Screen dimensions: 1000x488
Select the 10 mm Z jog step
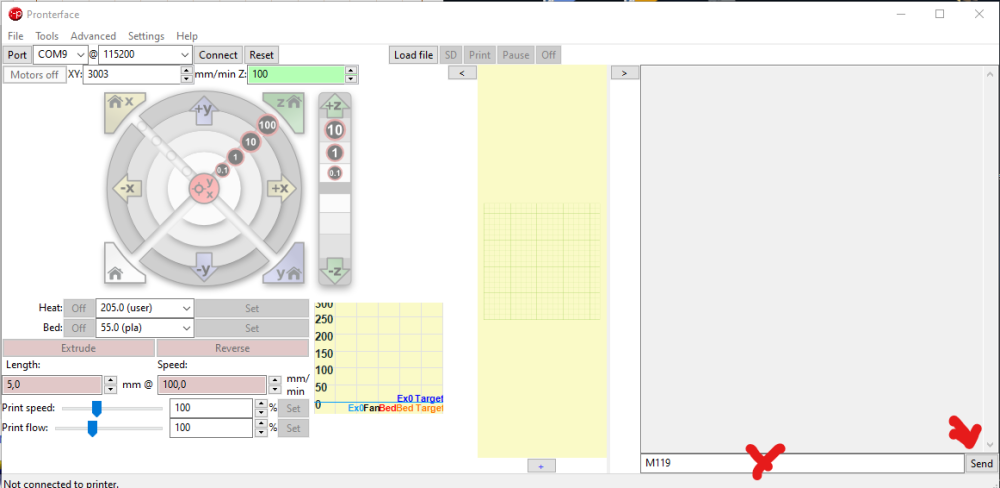pos(335,130)
